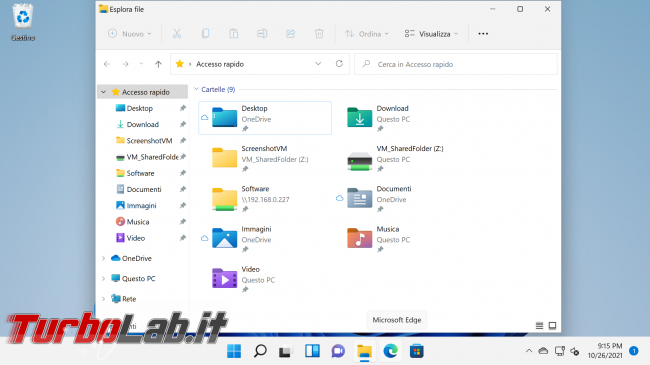Click File Explorer icon in taskbar
This screenshot has width=650, height=365.
point(364,351)
